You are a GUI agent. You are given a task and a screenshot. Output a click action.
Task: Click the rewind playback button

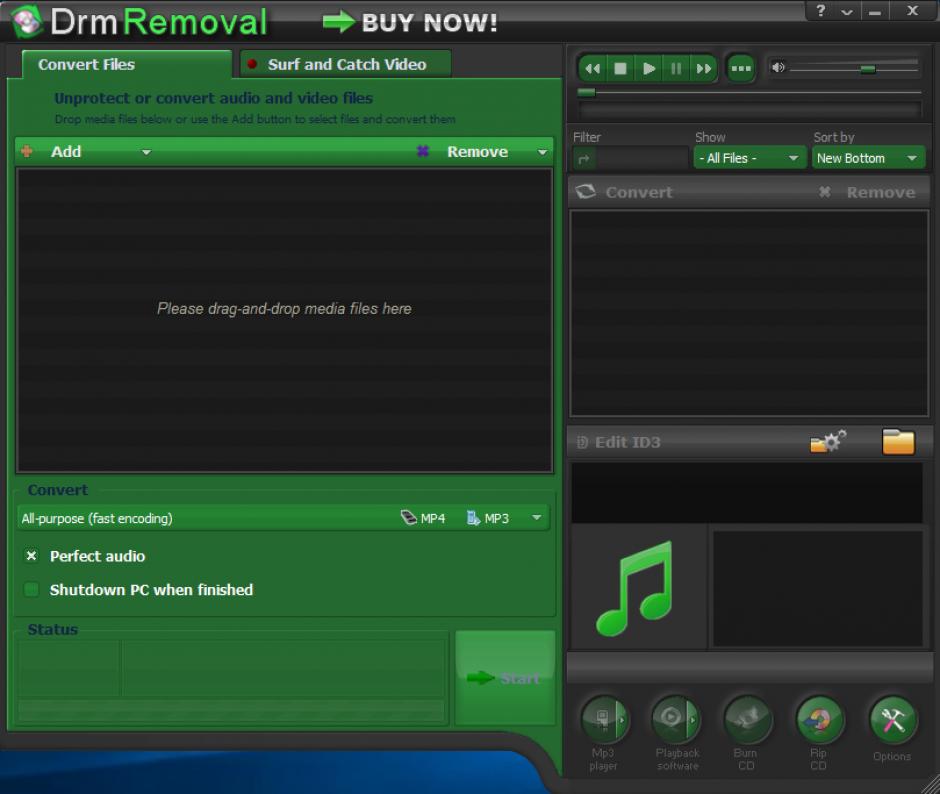pyautogui.click(x=593, y=68)
